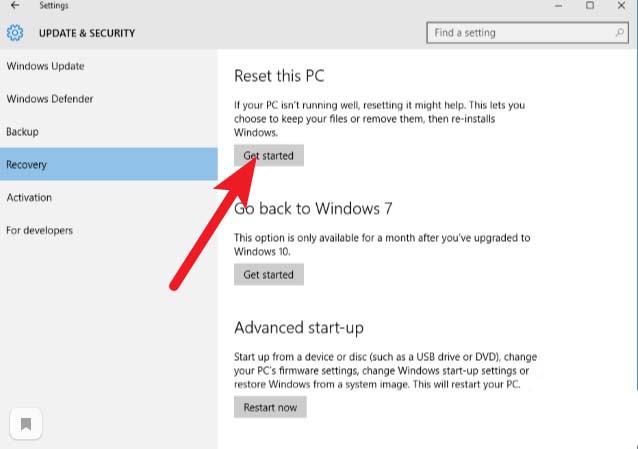
Task: Click the Advanced start-up heading
Action: tap(298, 328)
